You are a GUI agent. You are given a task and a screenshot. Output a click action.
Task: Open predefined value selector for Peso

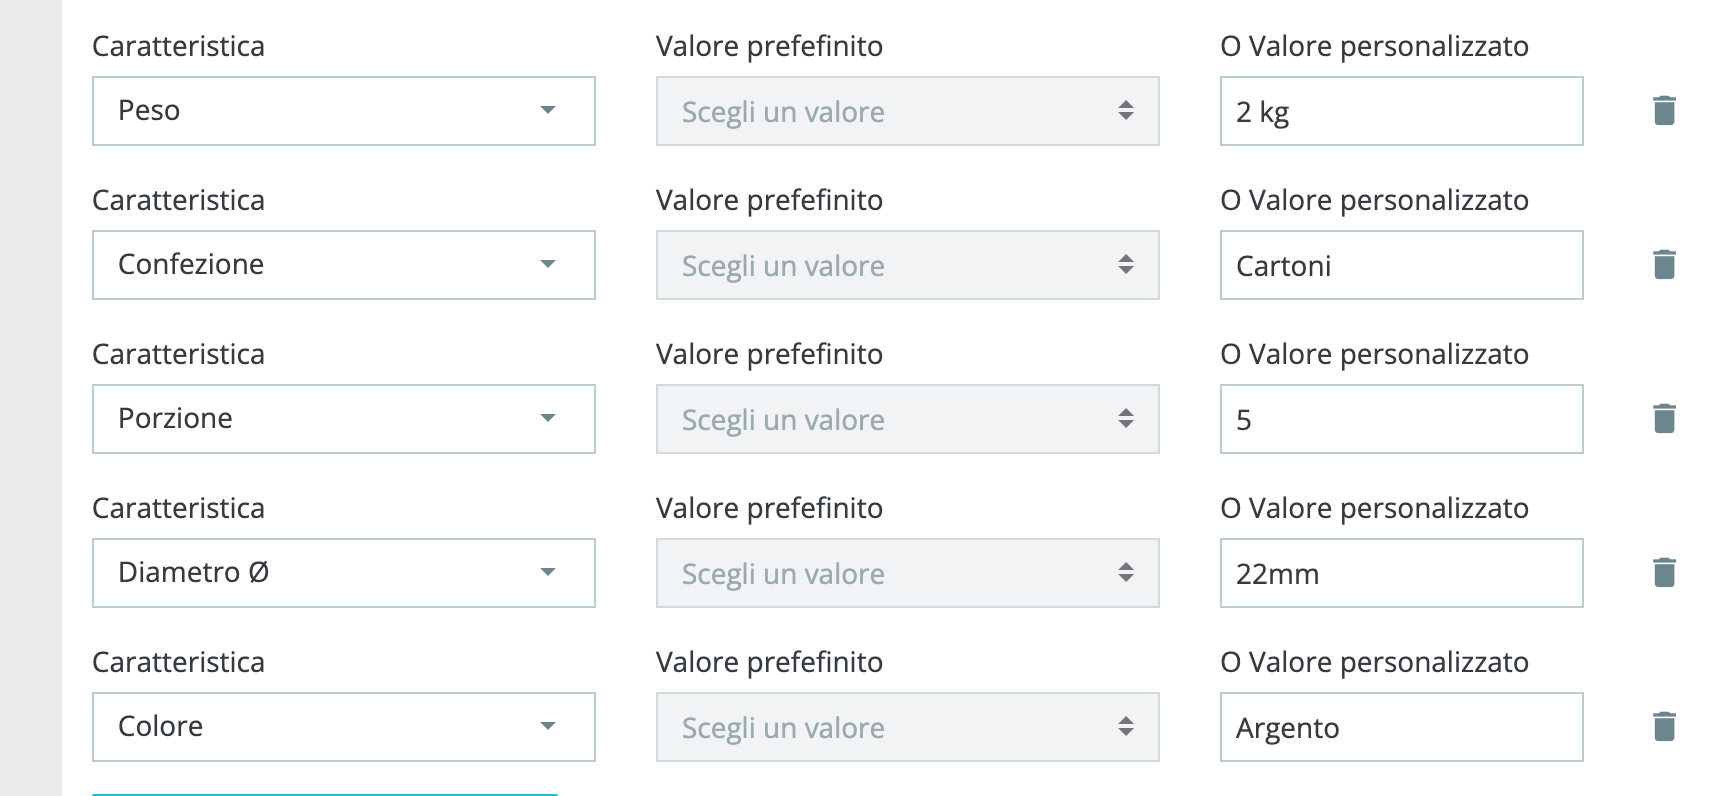(x=907, y=111)
